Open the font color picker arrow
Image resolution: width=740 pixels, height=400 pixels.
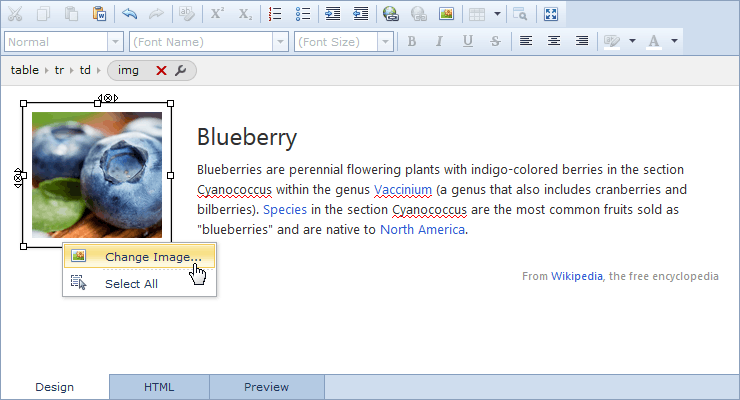tap(675, 41)
